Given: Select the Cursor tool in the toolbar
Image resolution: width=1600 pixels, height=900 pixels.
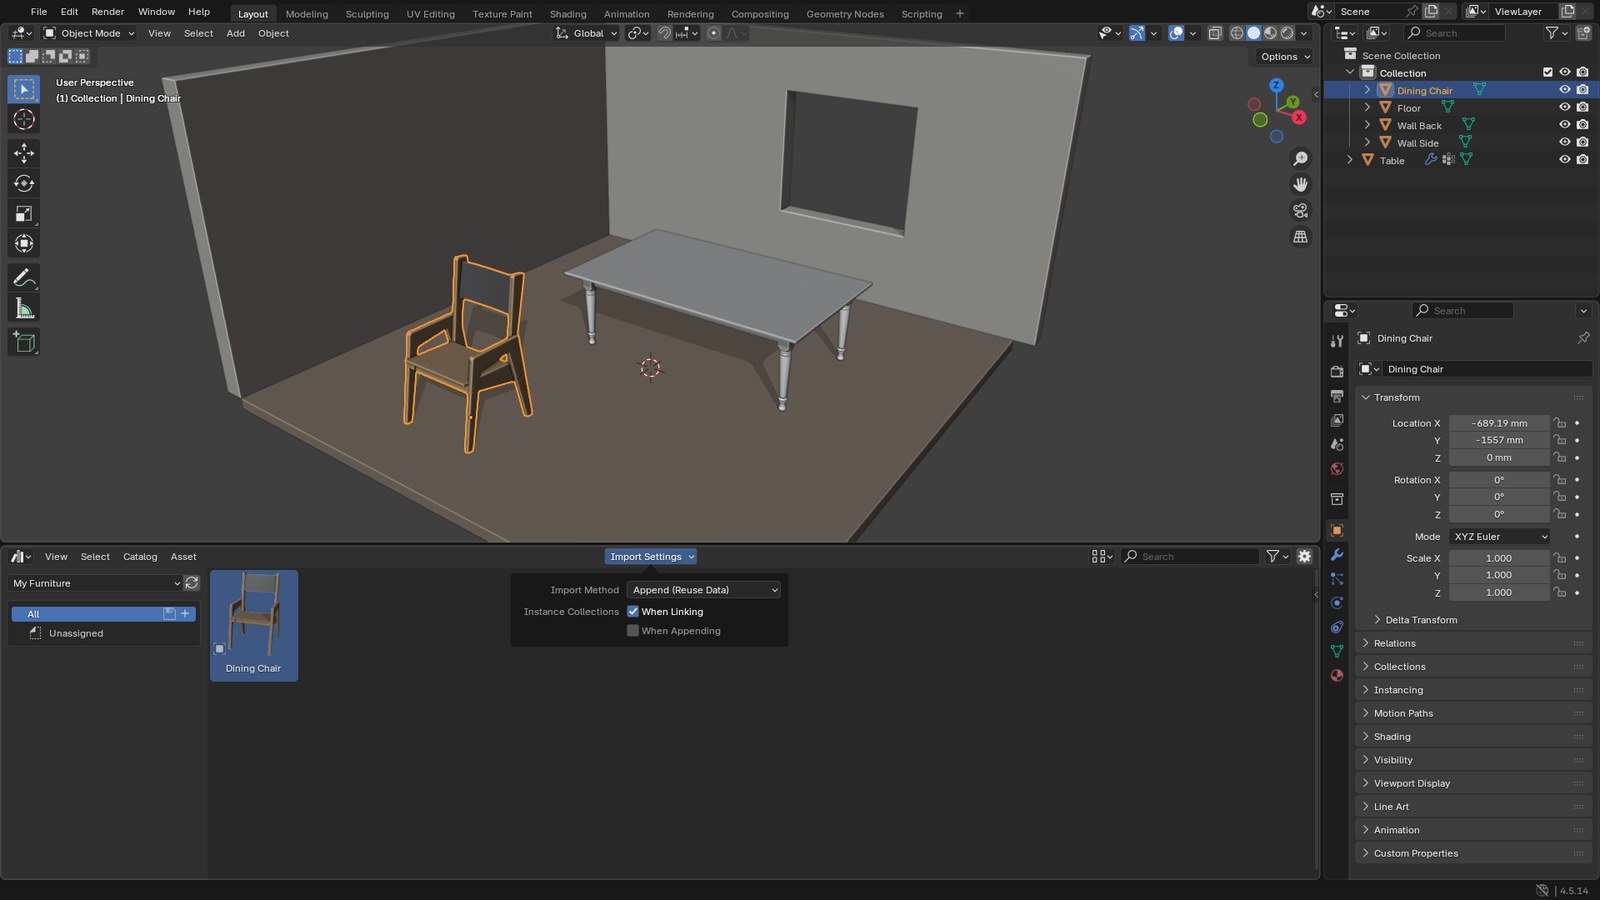Looking at the screenshot, I should coord(24,120).
